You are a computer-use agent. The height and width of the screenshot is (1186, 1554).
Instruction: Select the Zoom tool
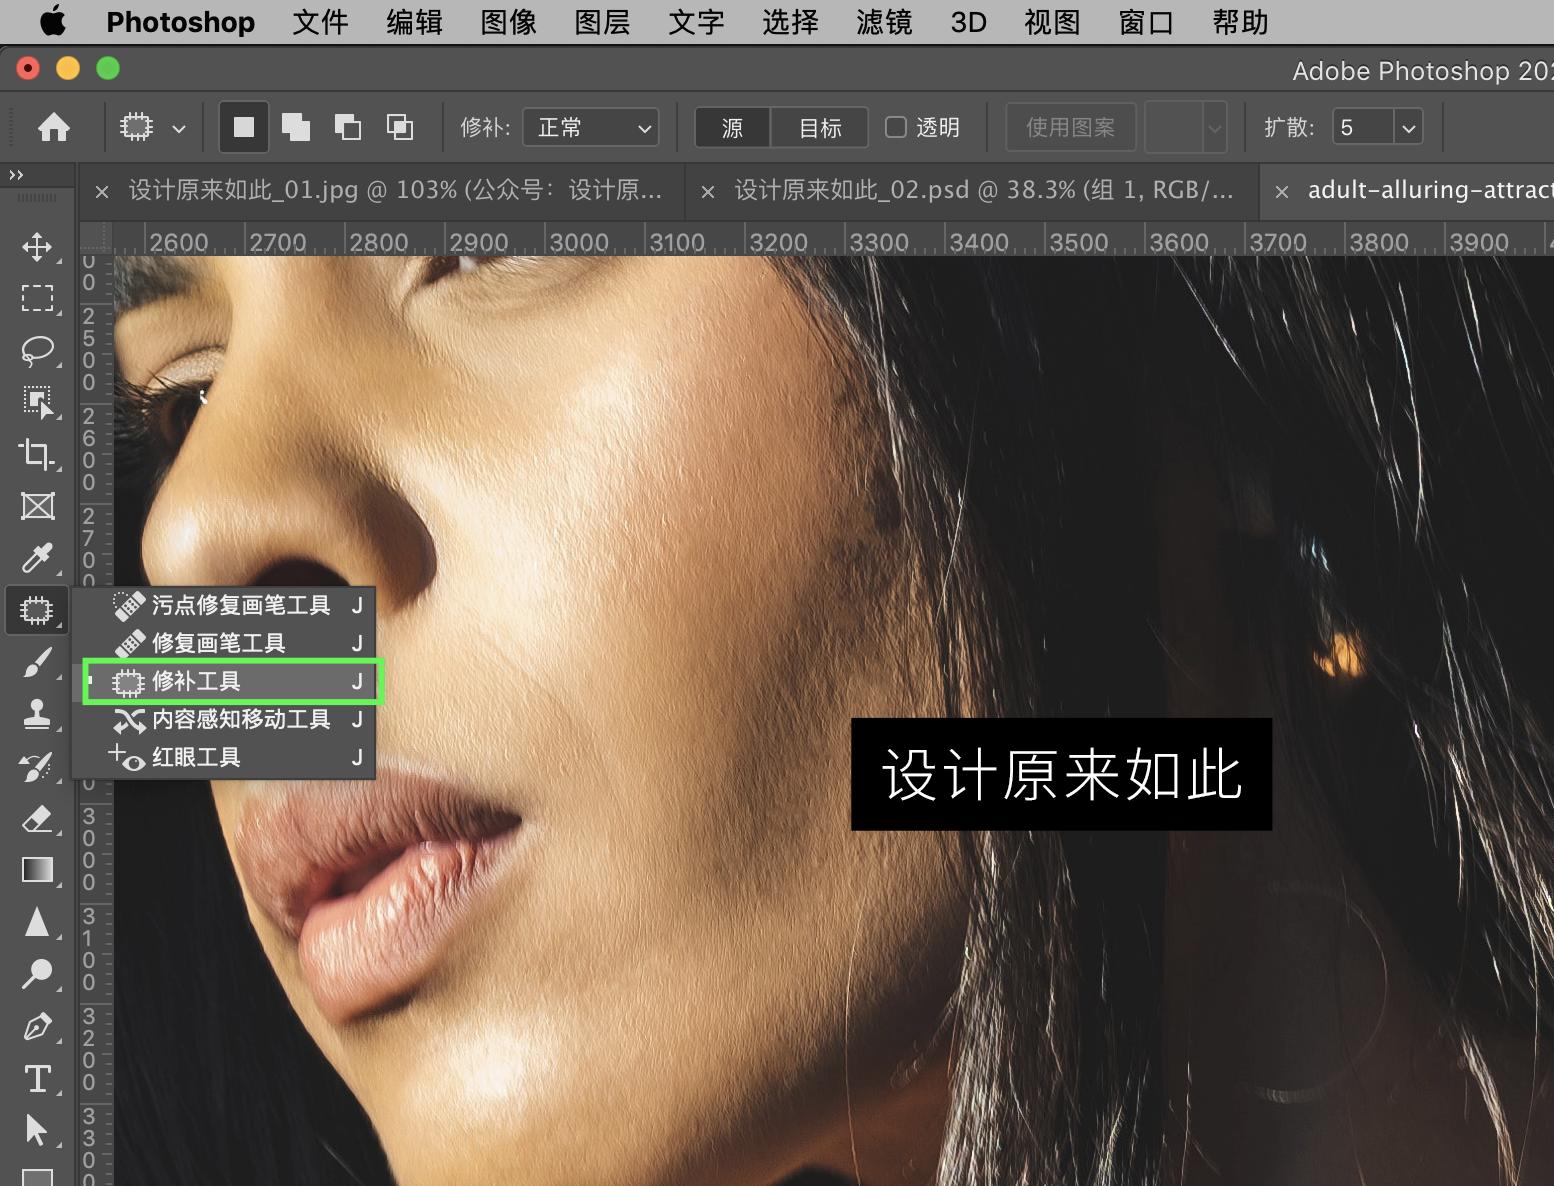coord(37,973)
